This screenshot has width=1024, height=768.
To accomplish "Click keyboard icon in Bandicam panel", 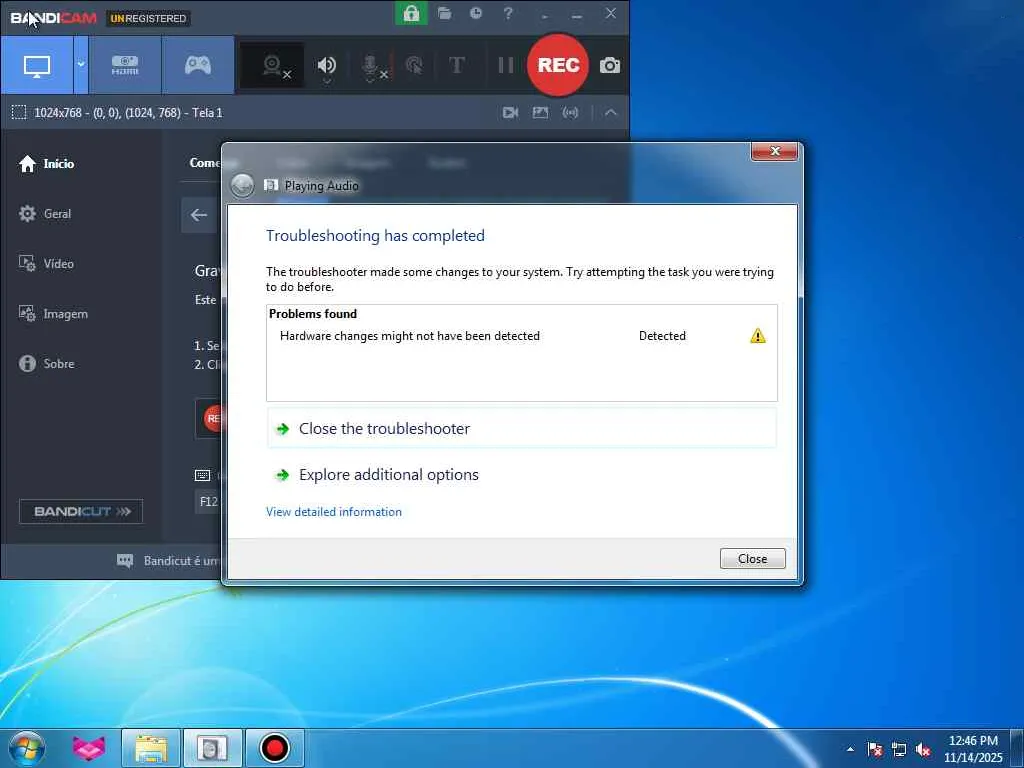I will (202, 475).
